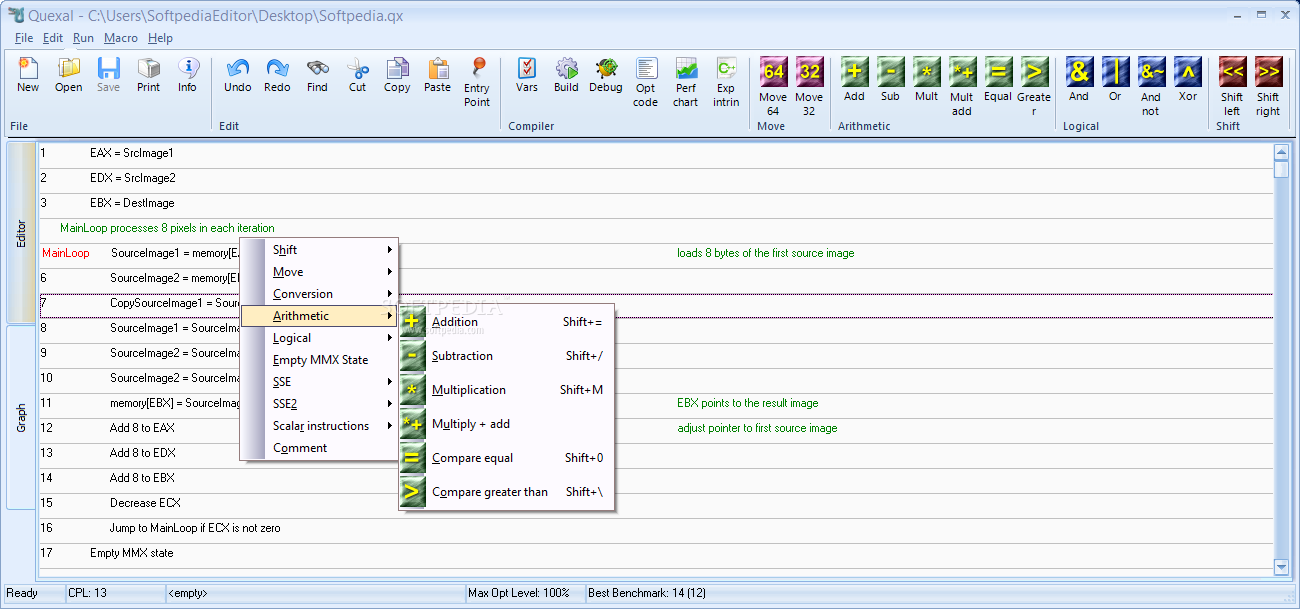
Task: Expand the Shift submenu
Action: 320,250
